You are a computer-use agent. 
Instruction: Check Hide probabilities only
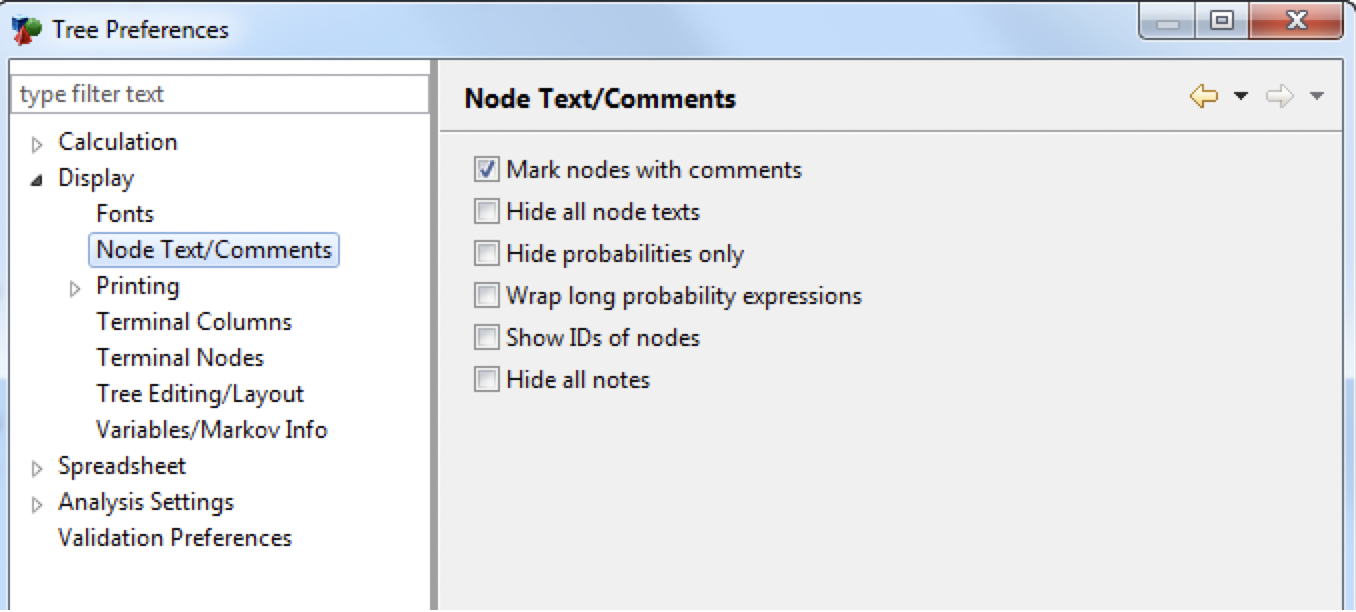click(x=487, y=253)
